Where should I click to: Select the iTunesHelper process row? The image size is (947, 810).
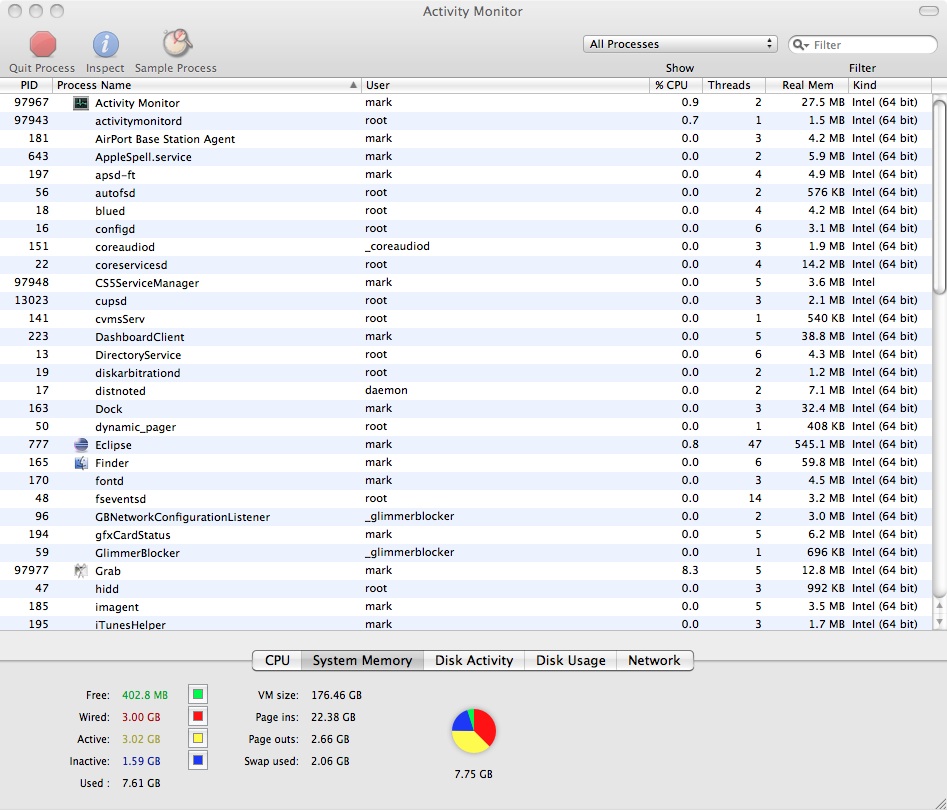465,623
